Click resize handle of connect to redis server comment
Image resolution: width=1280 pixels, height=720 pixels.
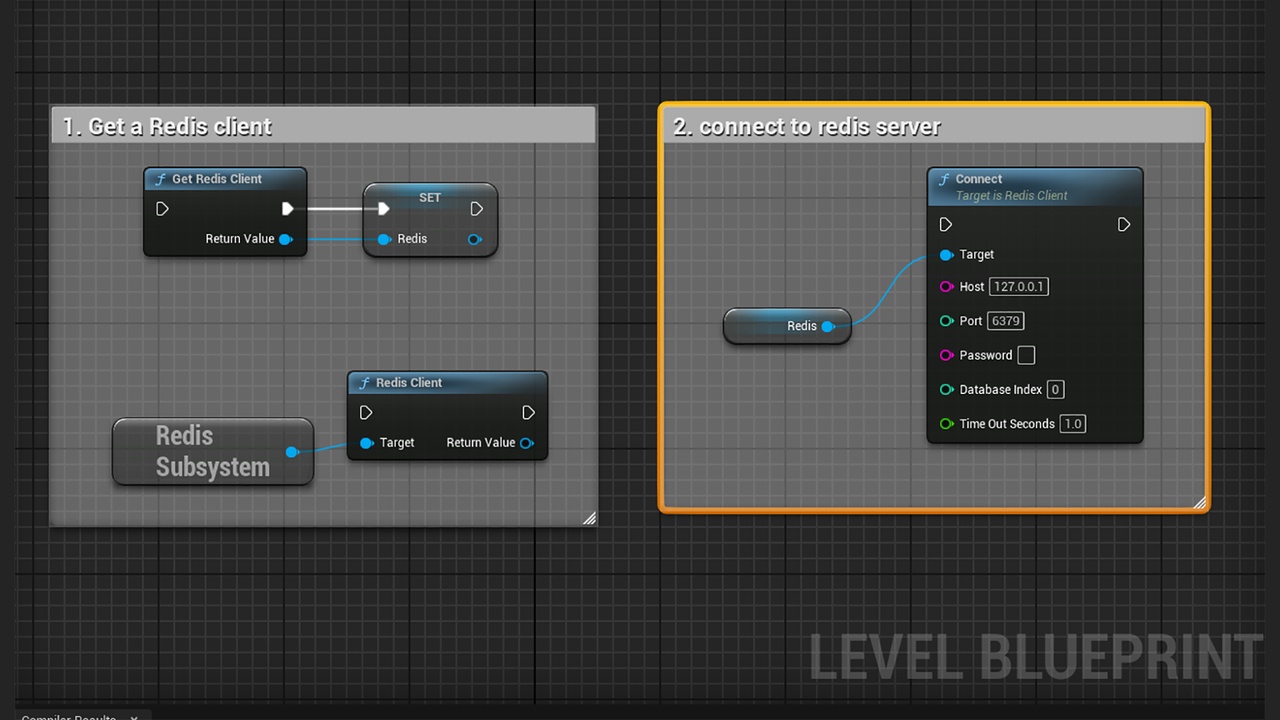tap(1200, 502)
